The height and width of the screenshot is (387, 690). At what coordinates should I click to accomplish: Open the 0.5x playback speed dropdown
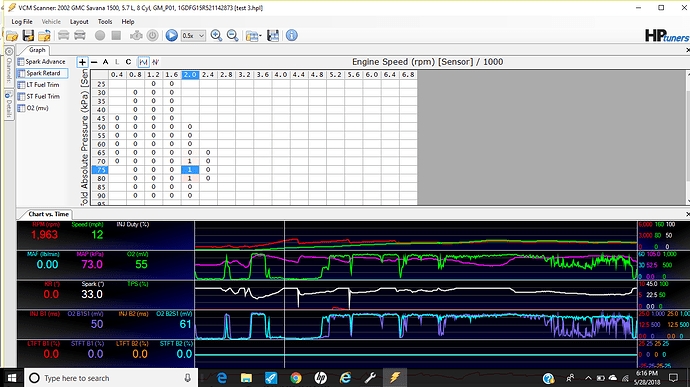tap(193, 36)
